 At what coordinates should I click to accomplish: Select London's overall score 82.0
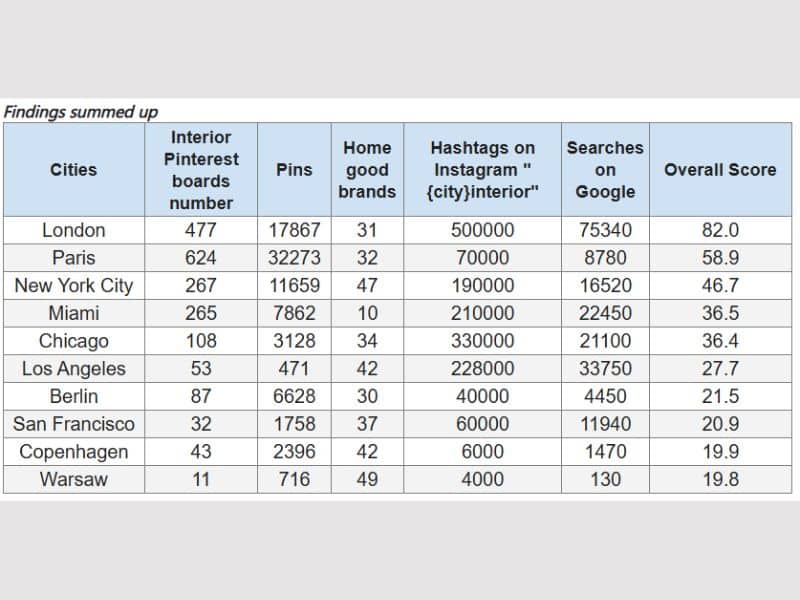coord(720,230)
